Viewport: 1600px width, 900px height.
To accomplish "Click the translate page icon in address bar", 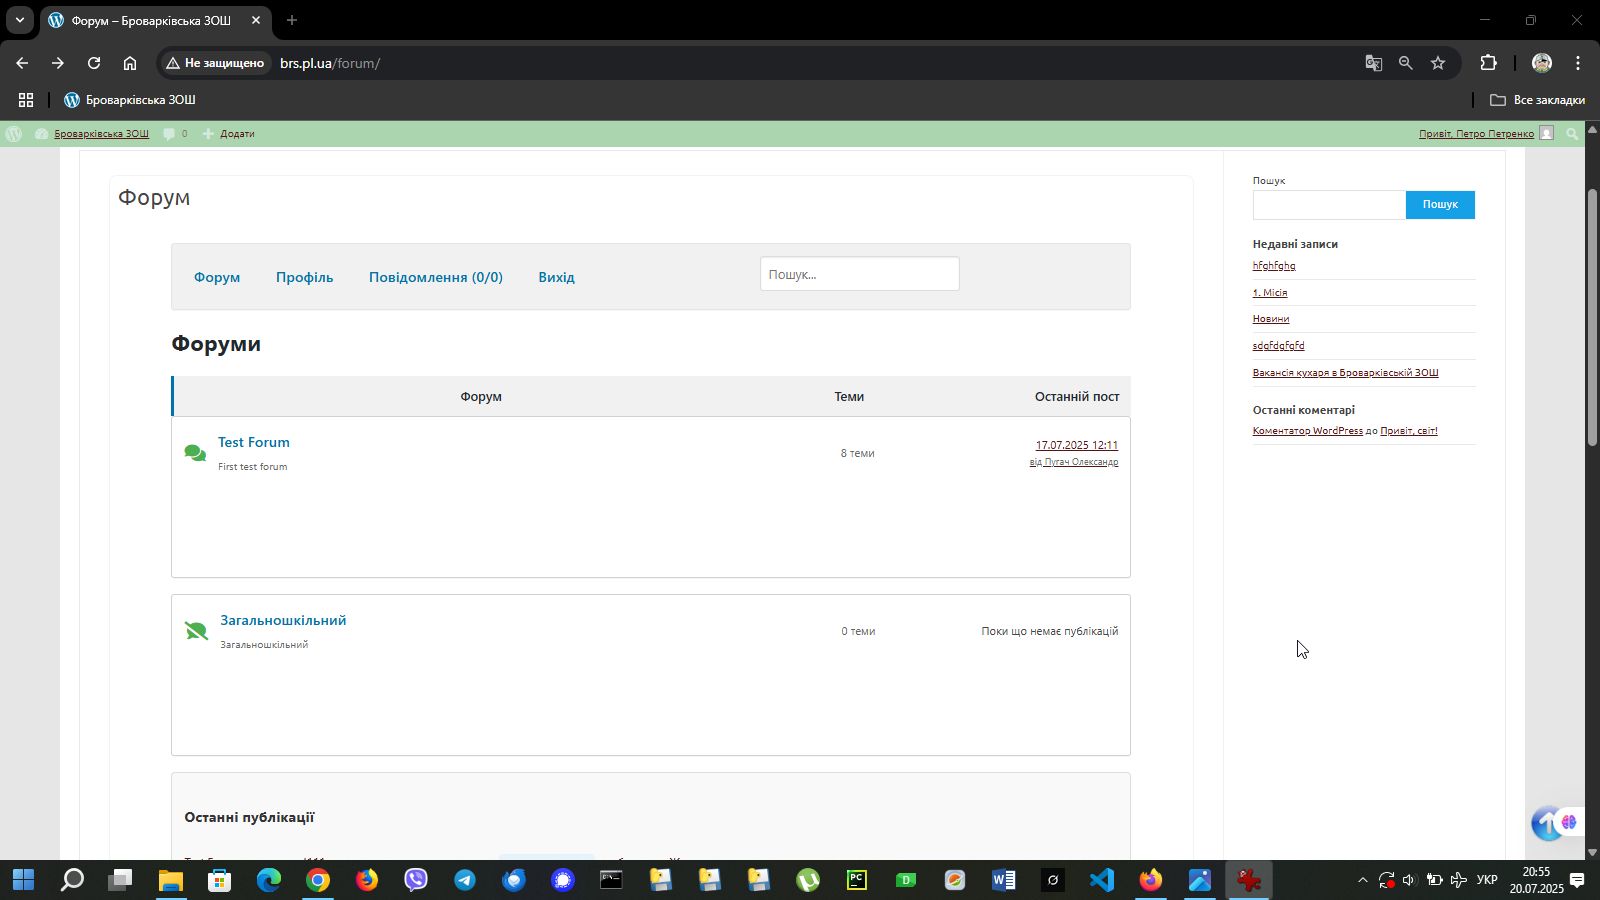I will coord(1374,63).
